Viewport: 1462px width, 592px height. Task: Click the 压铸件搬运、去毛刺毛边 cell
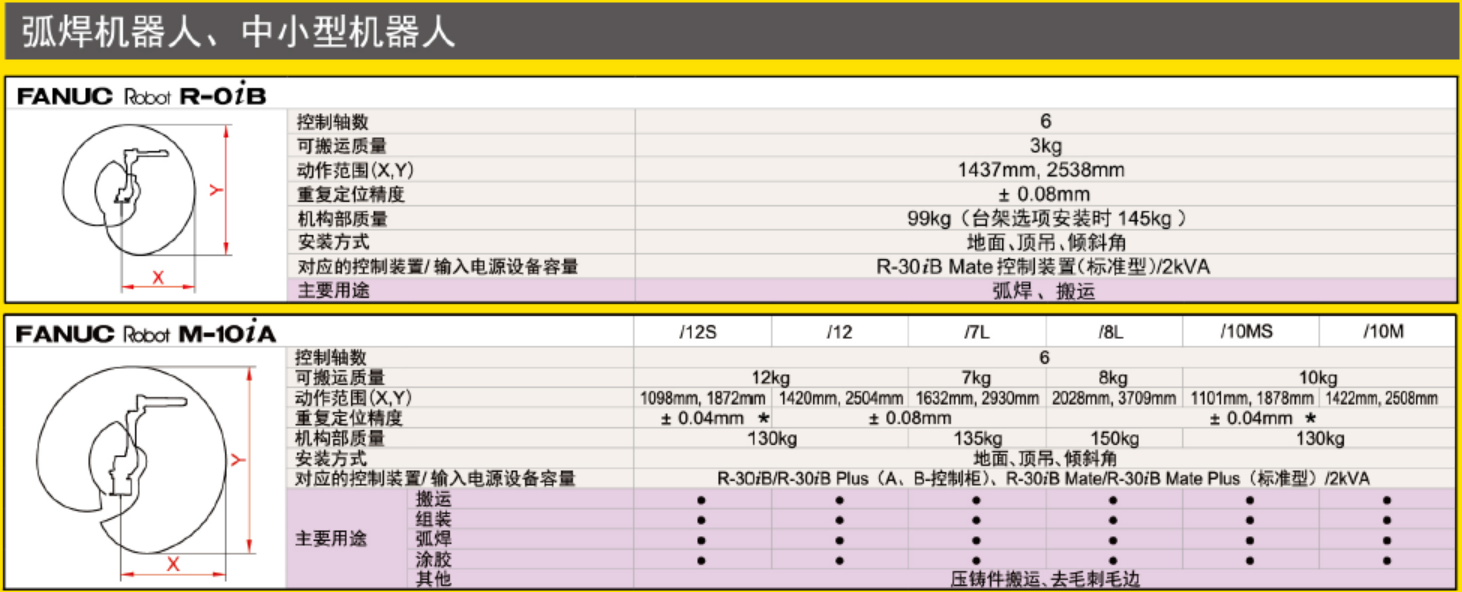(1044, 579)
